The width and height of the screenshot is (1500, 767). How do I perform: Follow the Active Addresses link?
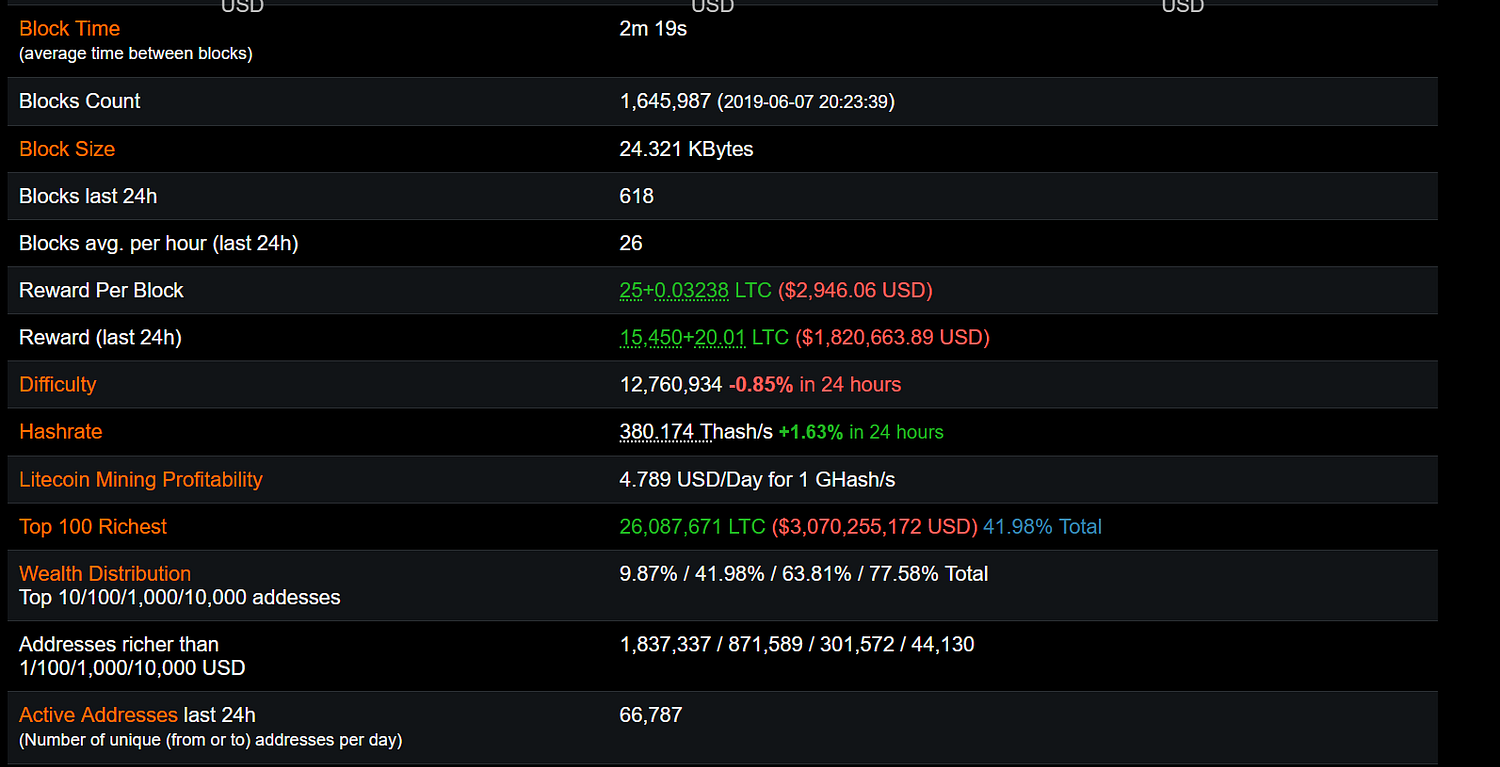click(x=98, y=715)
